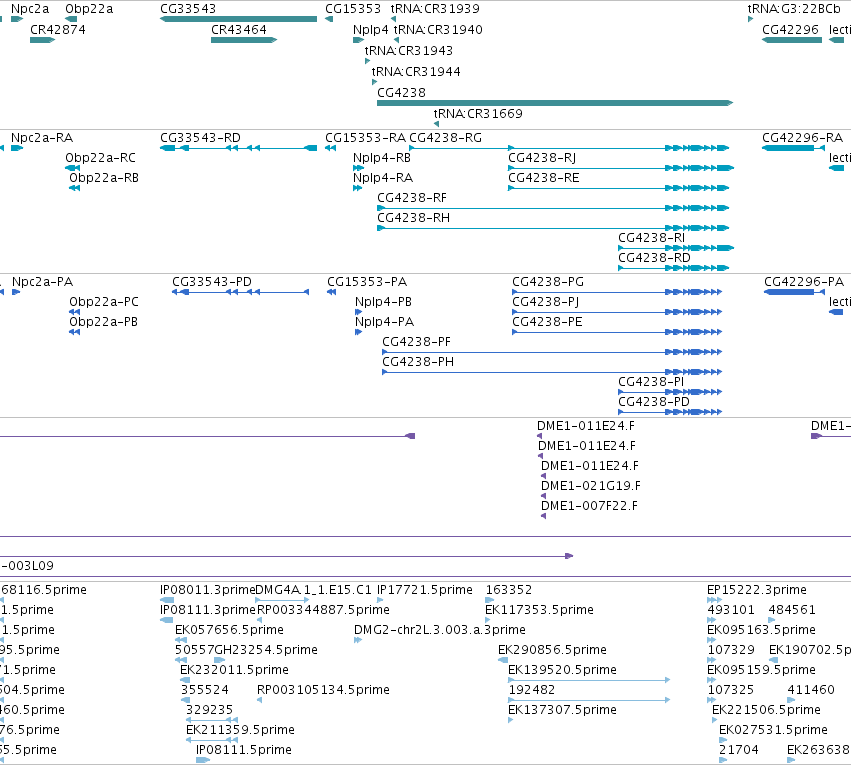Select the CG42296-PA coding feature
Screen dimensions: 851x765
794,292
